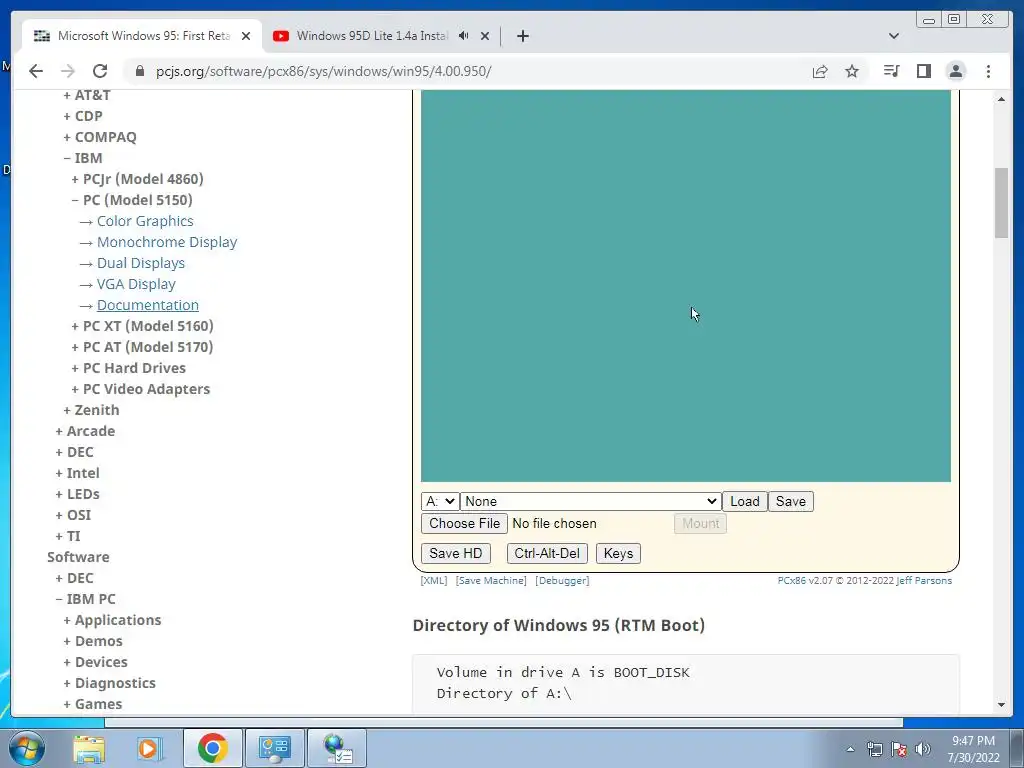
Task: Expand the AT&T tree item
Action: (87, 95)
